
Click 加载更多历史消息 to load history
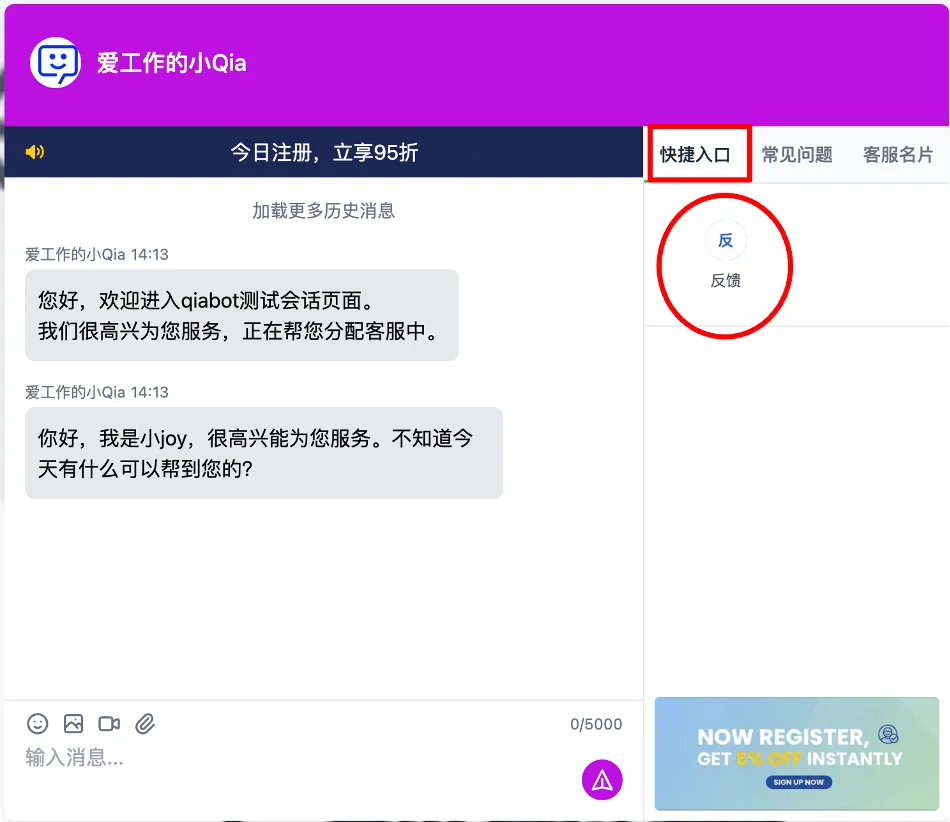click(x=323, y=211)
